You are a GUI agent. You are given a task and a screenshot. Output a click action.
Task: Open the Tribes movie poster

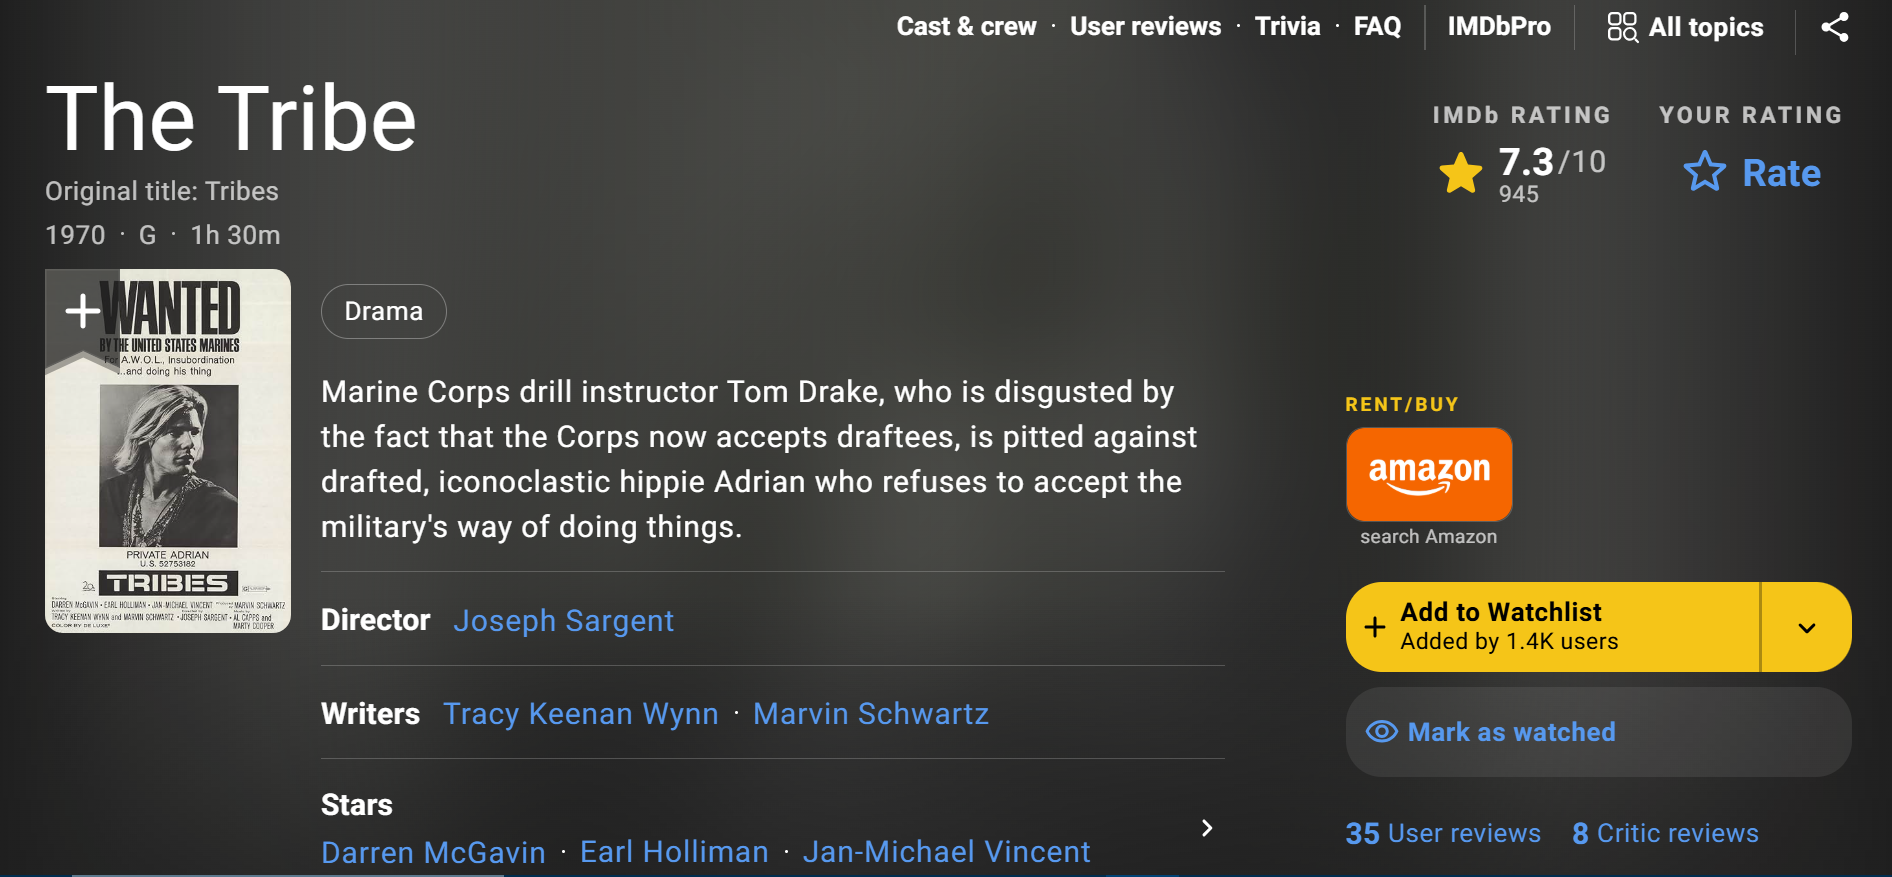[x=168, y=470]
